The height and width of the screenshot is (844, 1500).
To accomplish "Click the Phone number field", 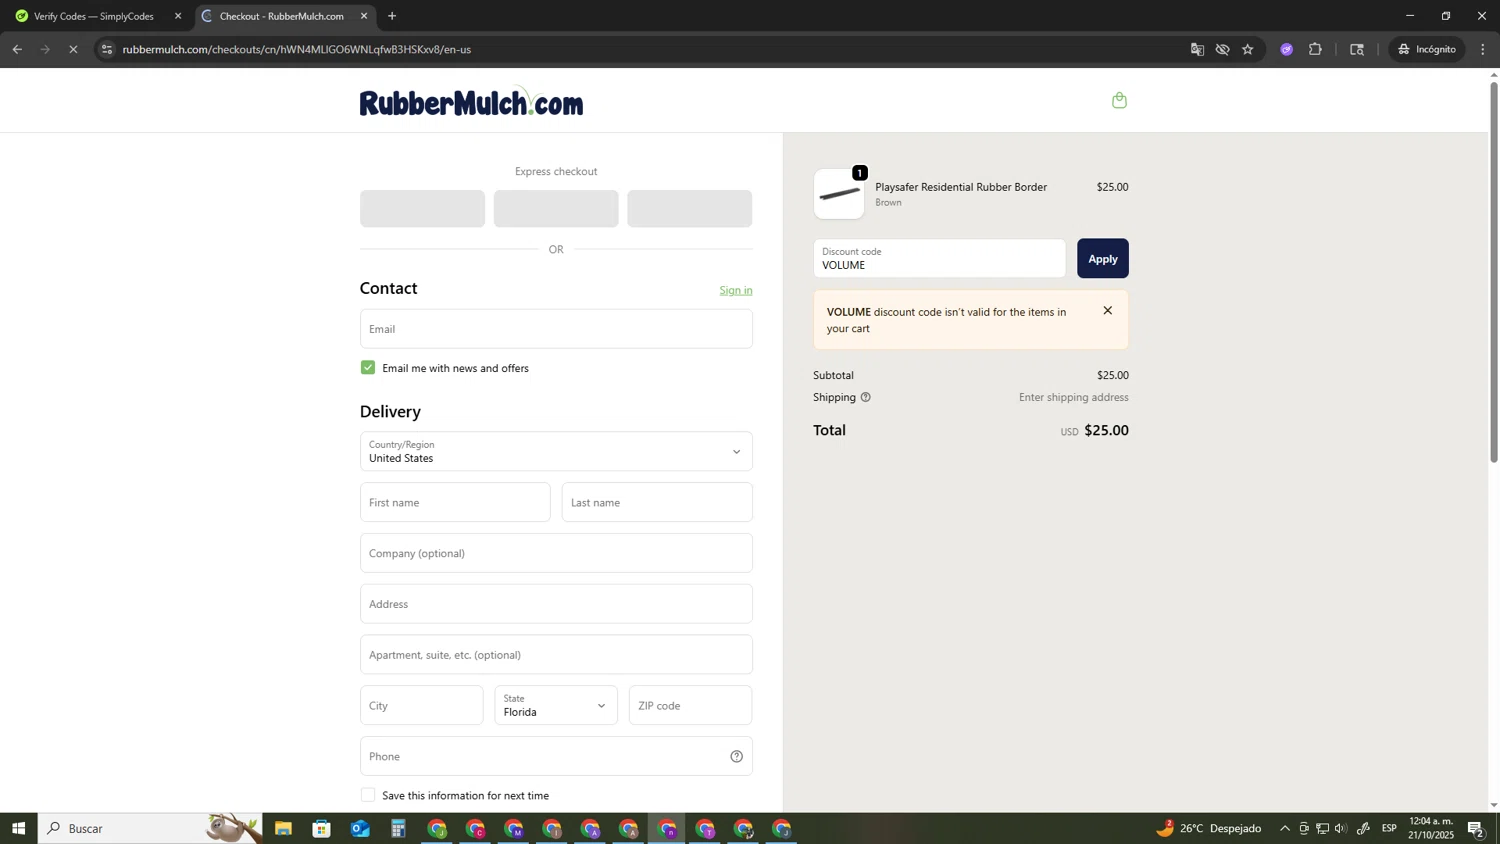I will (x=556, y=757).
